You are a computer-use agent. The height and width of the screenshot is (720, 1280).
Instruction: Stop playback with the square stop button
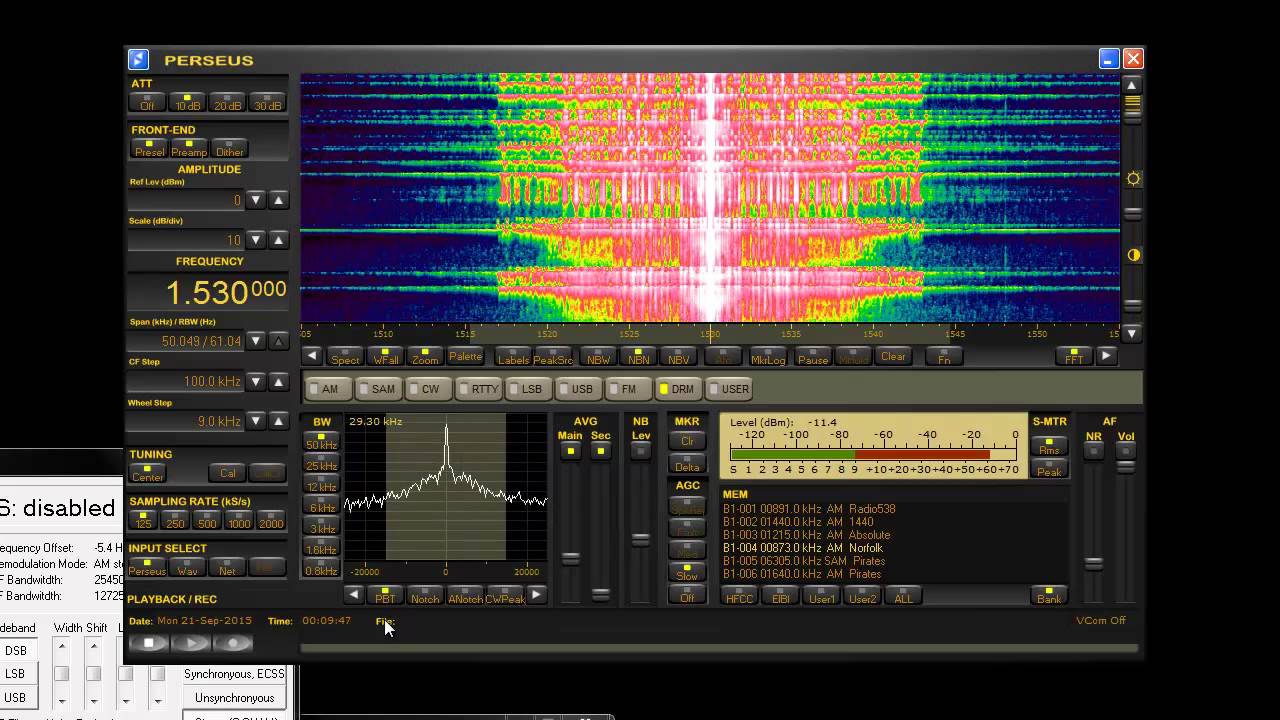click(149, 643)
